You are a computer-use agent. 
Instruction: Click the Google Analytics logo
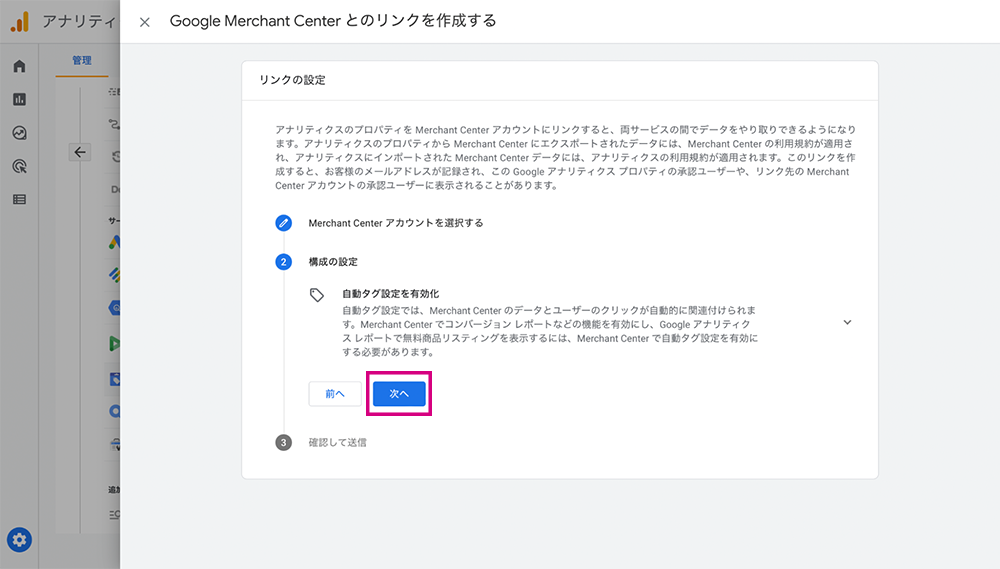coord(20,22)
